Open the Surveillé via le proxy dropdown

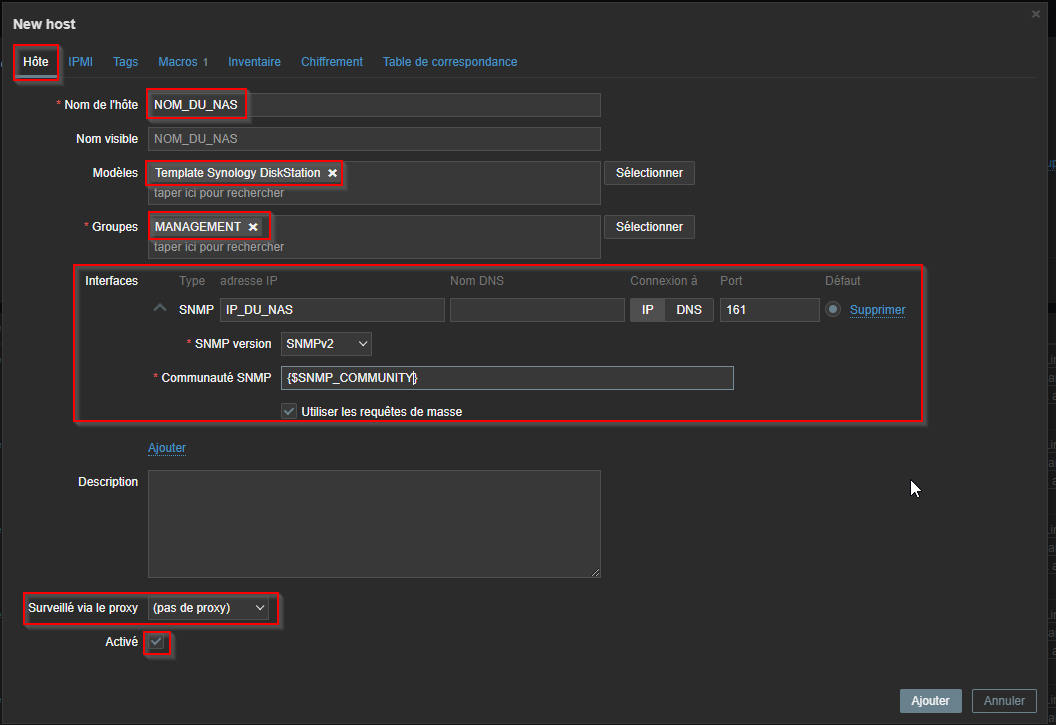(209, 608)
